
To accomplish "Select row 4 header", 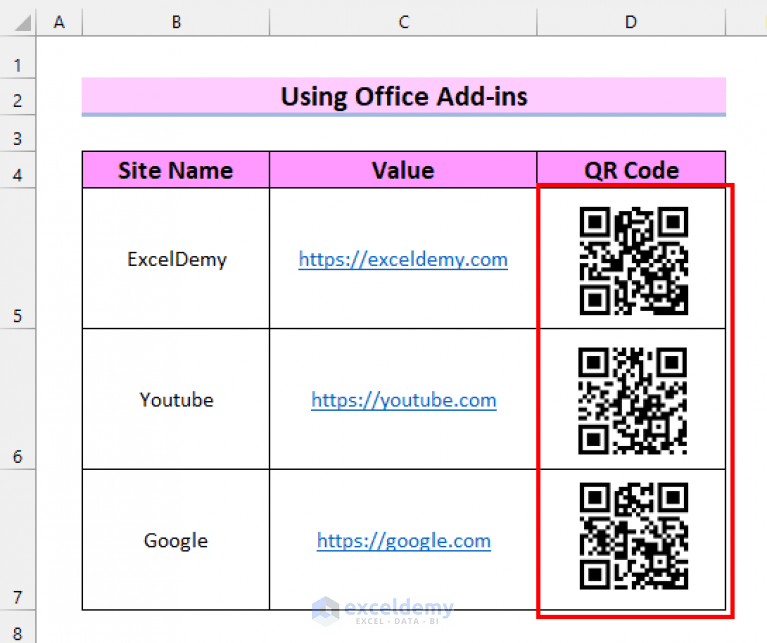I will click(18, 170).
